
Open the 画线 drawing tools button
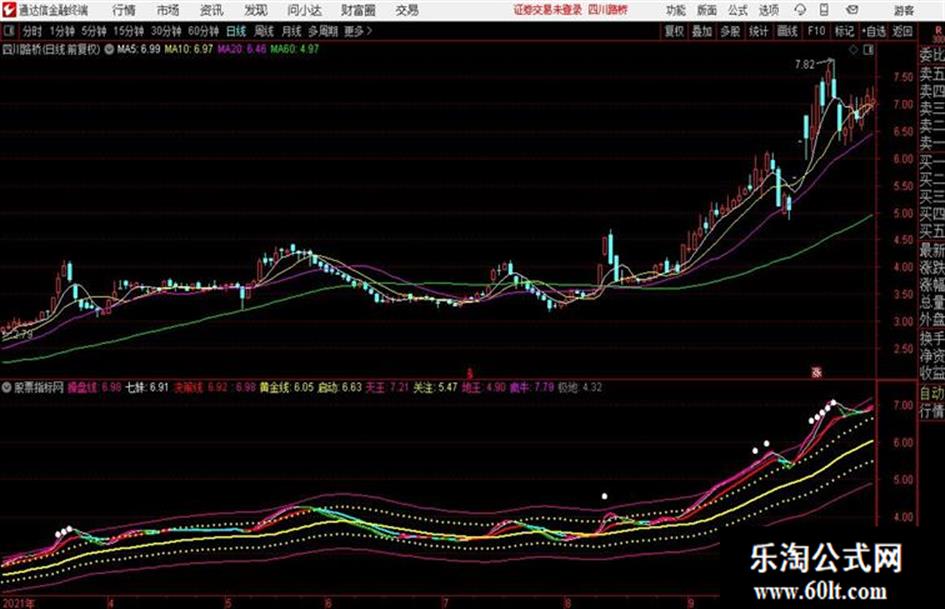[x=787, y=31]
